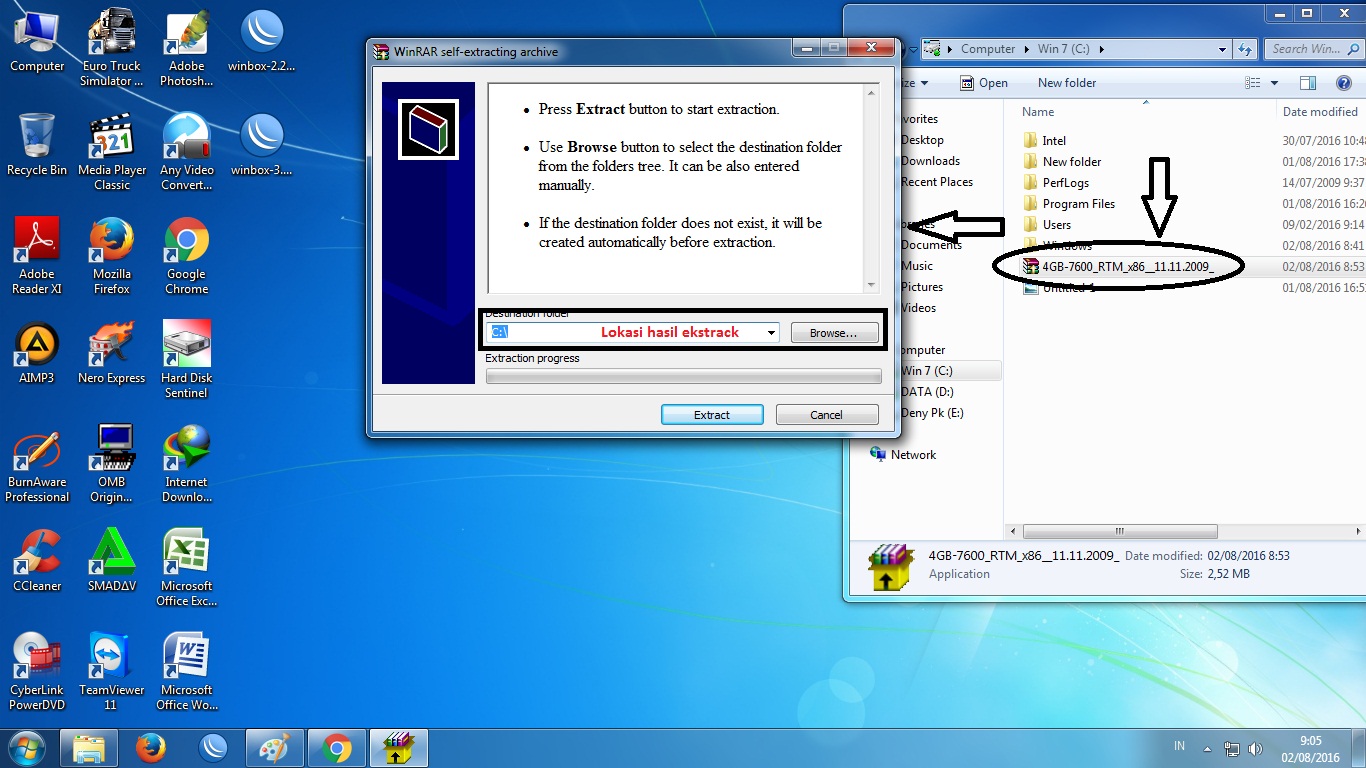Open Chrome from the taskbar

pyautogui.click(x=337, y=748)
